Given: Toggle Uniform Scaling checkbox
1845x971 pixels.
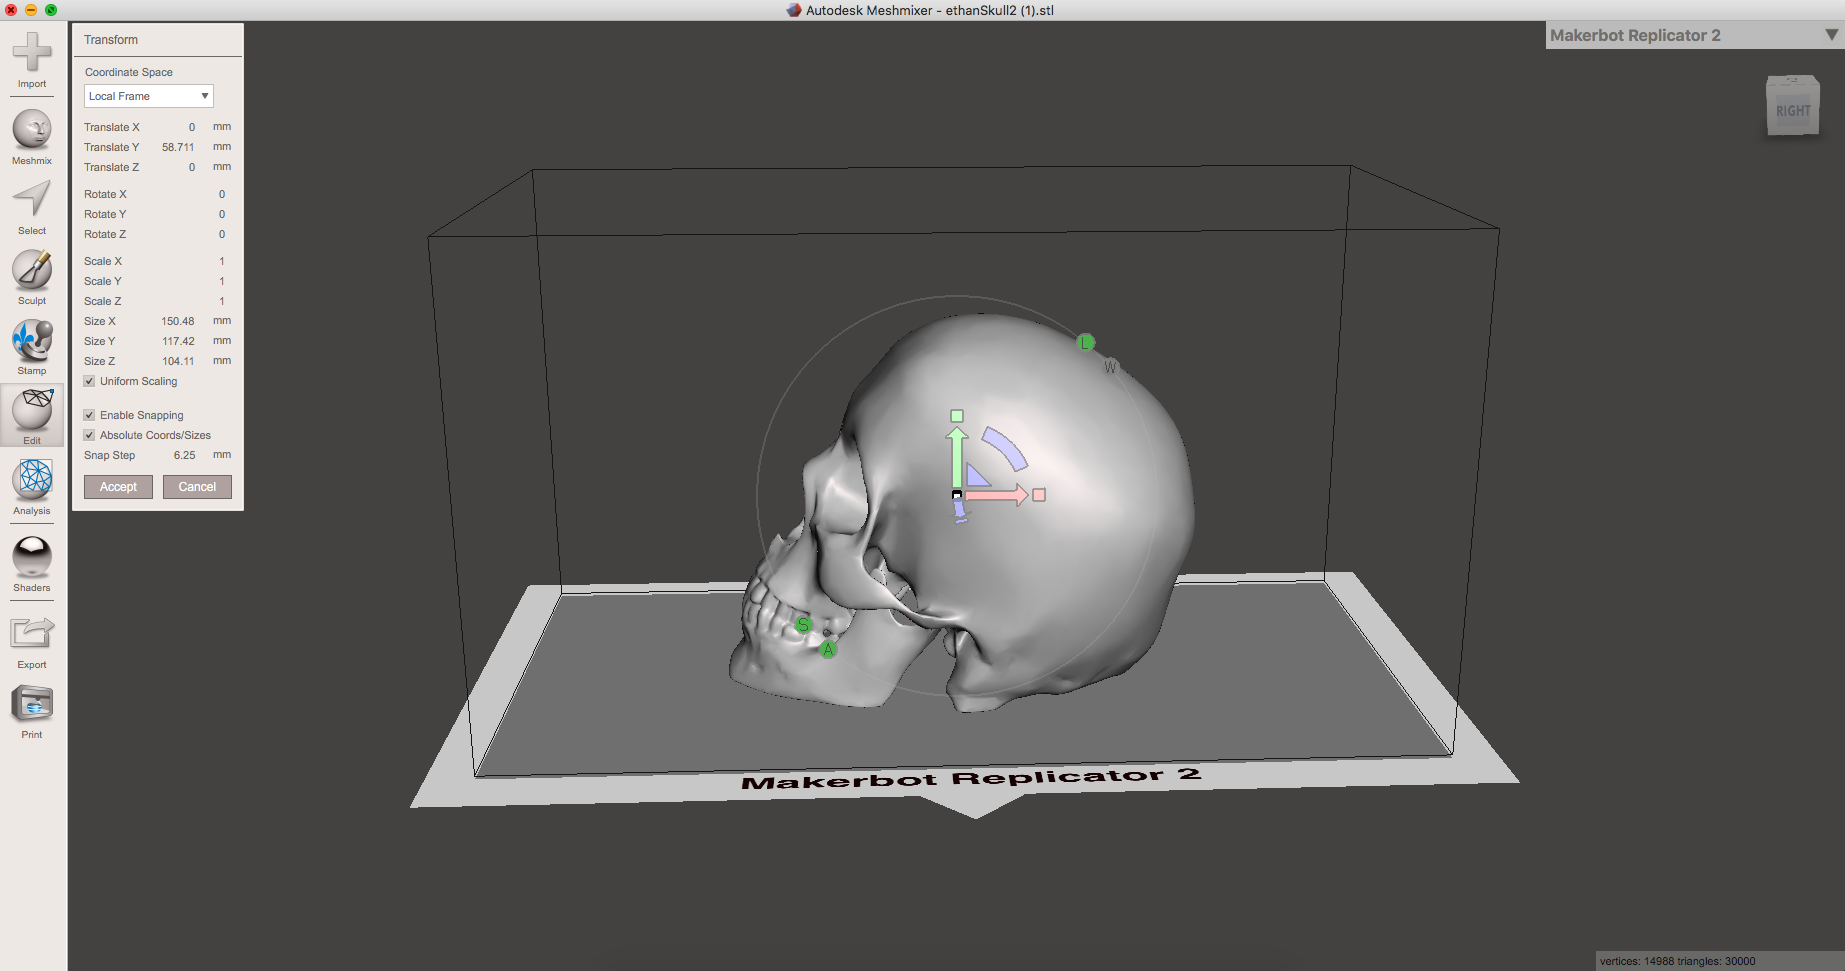Looking at the screenshot, I should [x=89, y=381].
